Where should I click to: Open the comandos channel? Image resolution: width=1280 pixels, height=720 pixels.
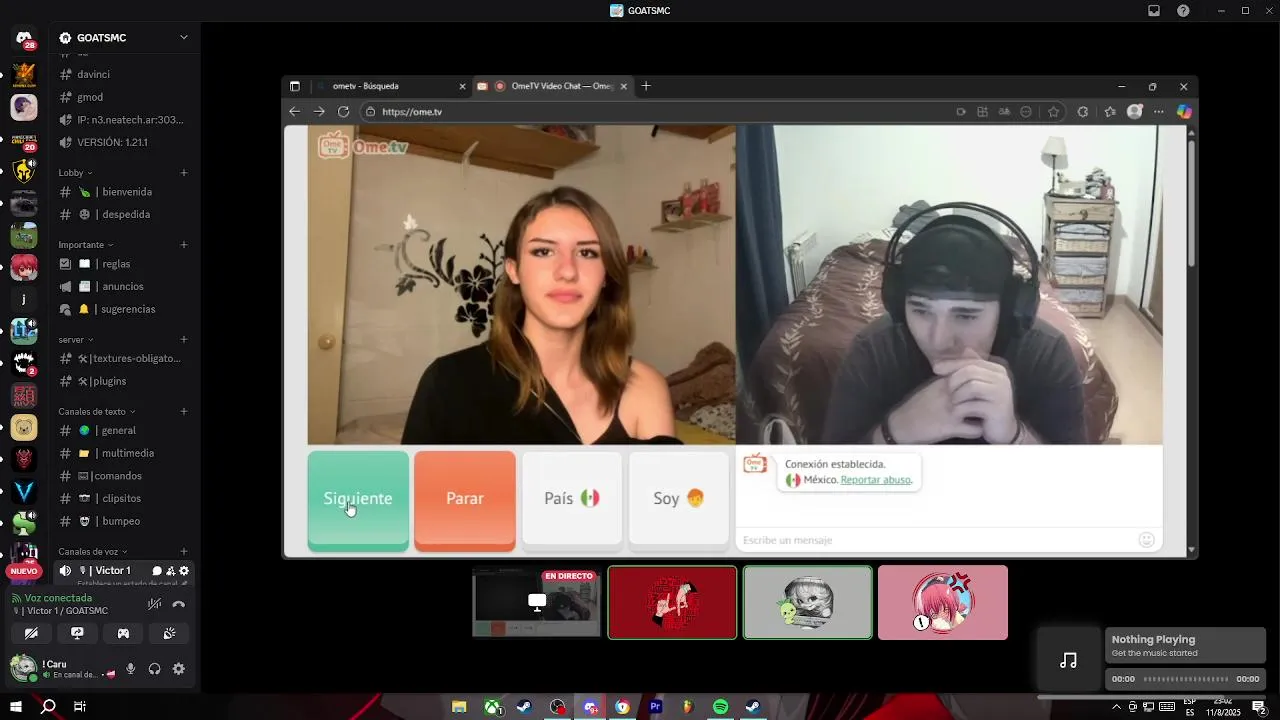[123, 476]
